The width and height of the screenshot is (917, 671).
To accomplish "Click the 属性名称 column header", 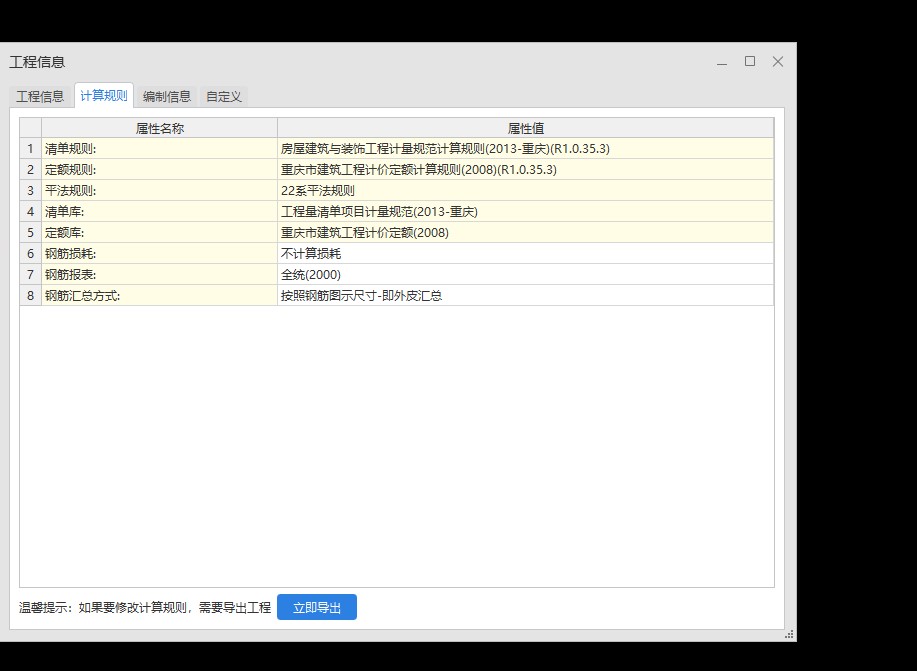I will 160,128.
